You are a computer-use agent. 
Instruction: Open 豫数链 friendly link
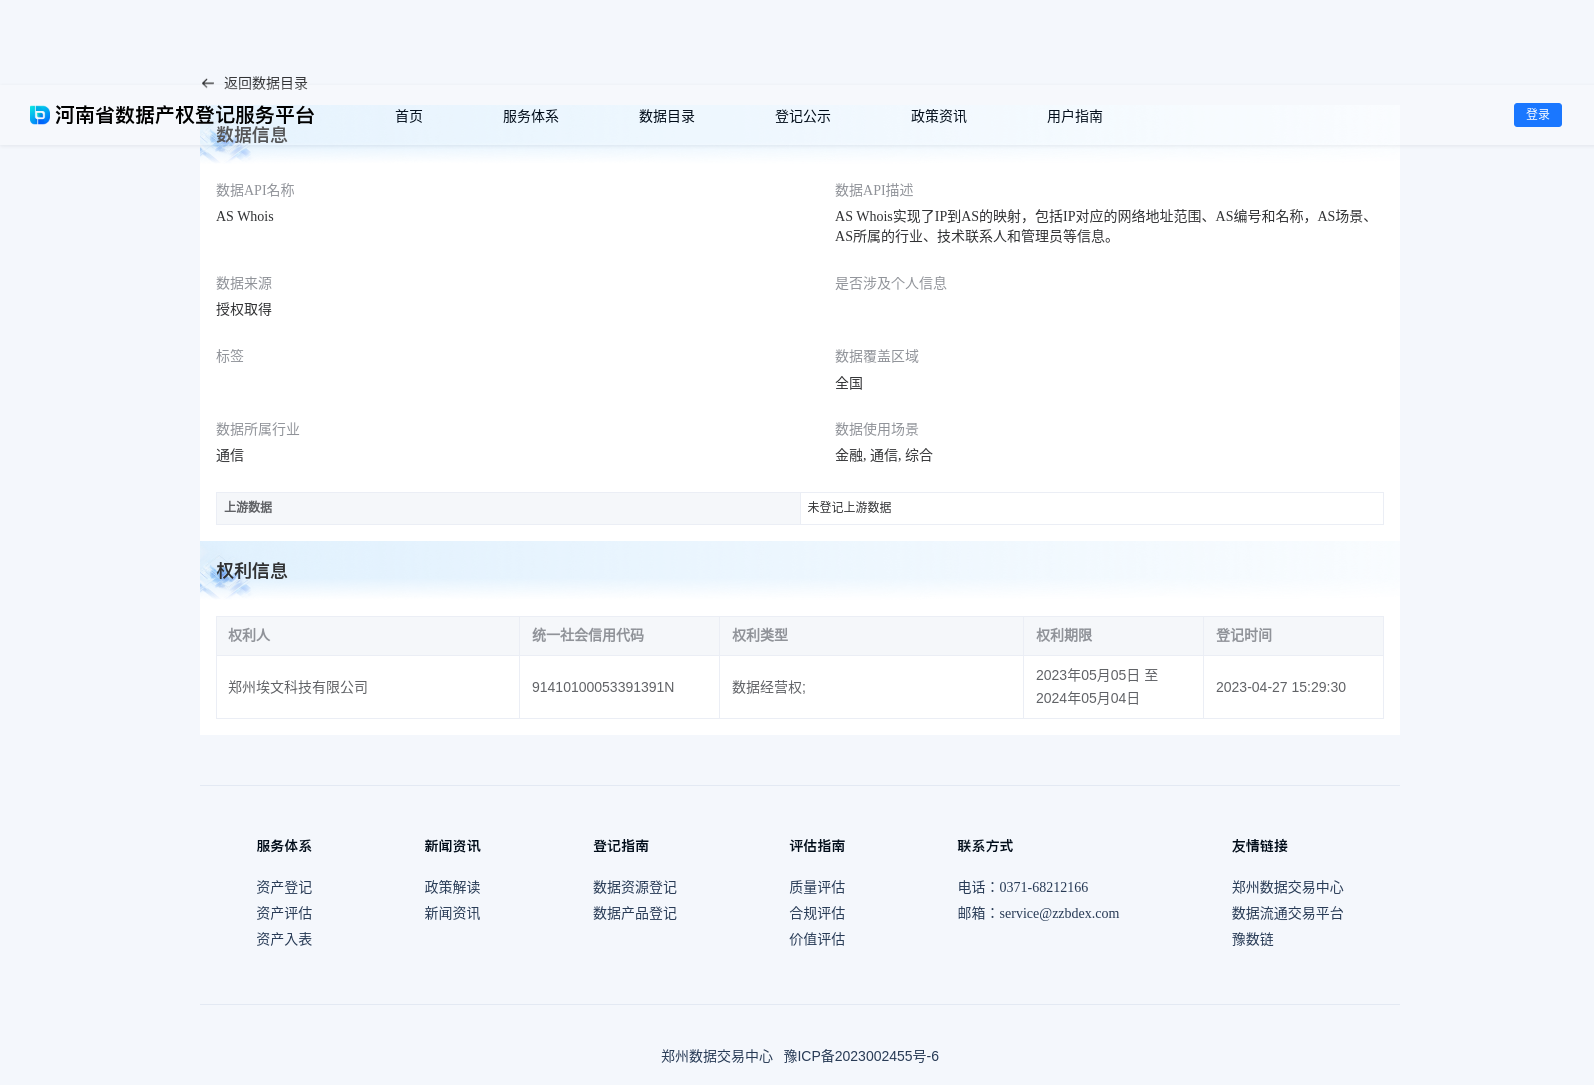(x=1253, y=939)
